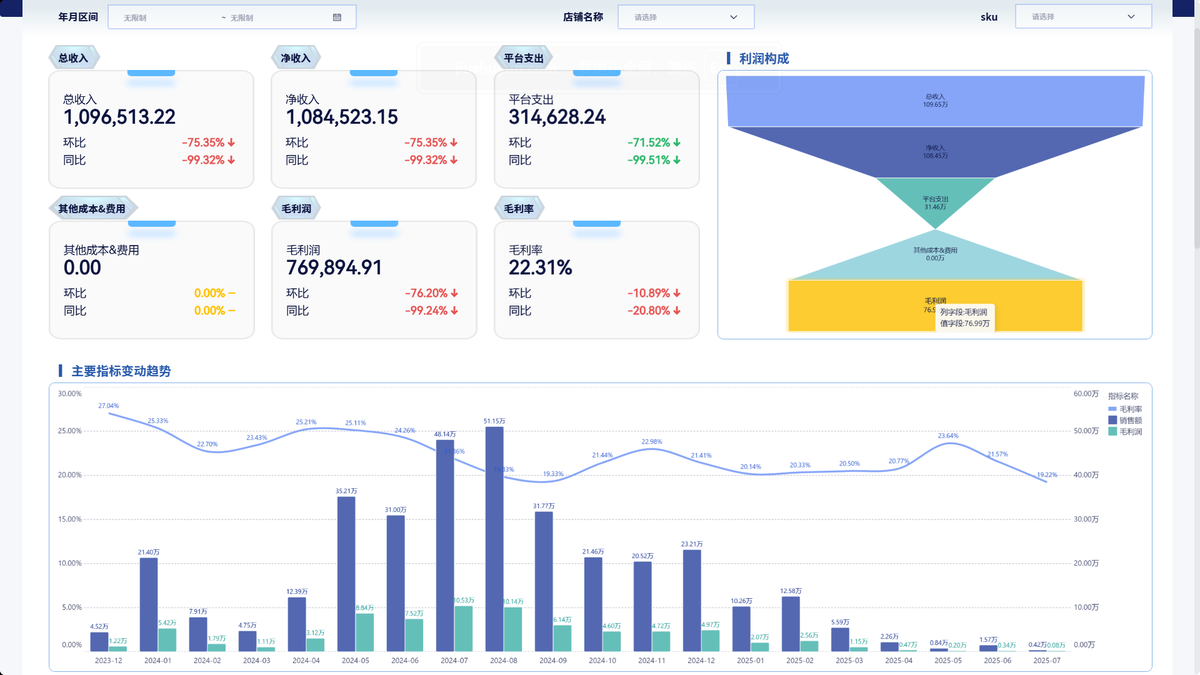Viewport: 1200px width, 675px height.
Task: Click the green down arrow beside 平台支出 同比
Action: pos(677,160)
